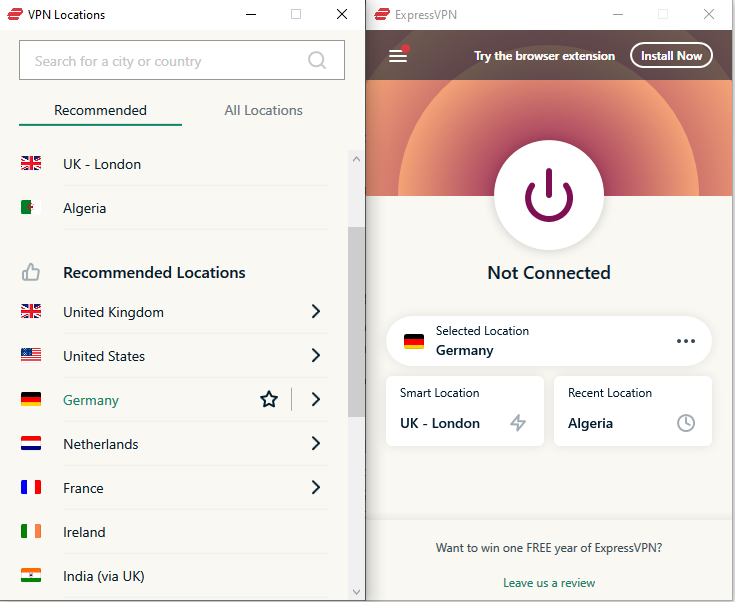Open the Leave us a review link
Screen dimensions: 735x602
click(x=549, y=583)
